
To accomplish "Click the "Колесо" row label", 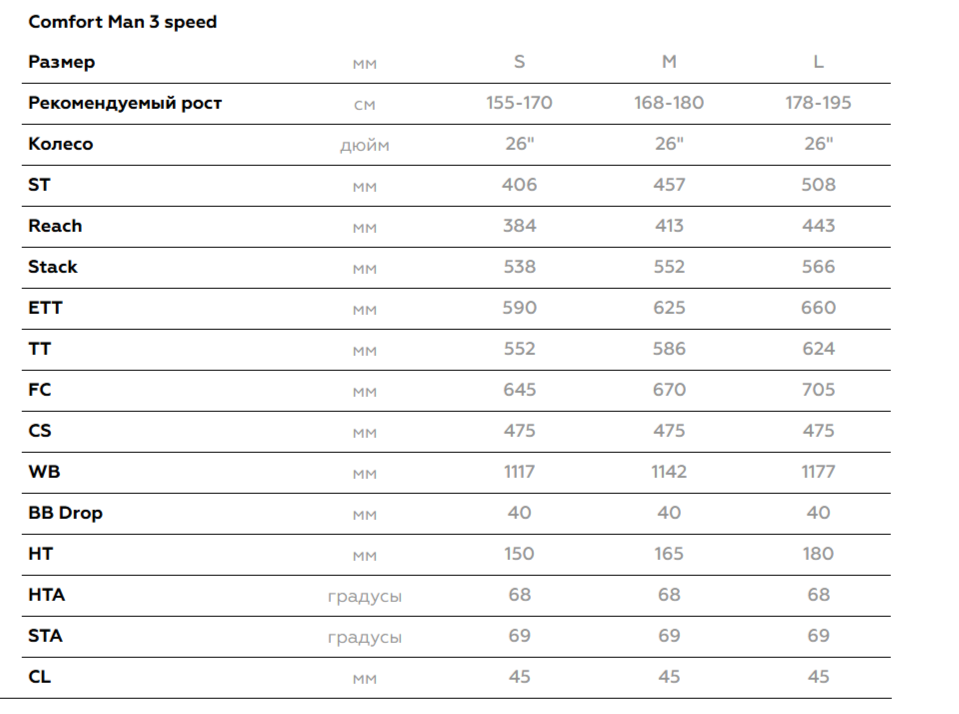I will click(60, 144).
